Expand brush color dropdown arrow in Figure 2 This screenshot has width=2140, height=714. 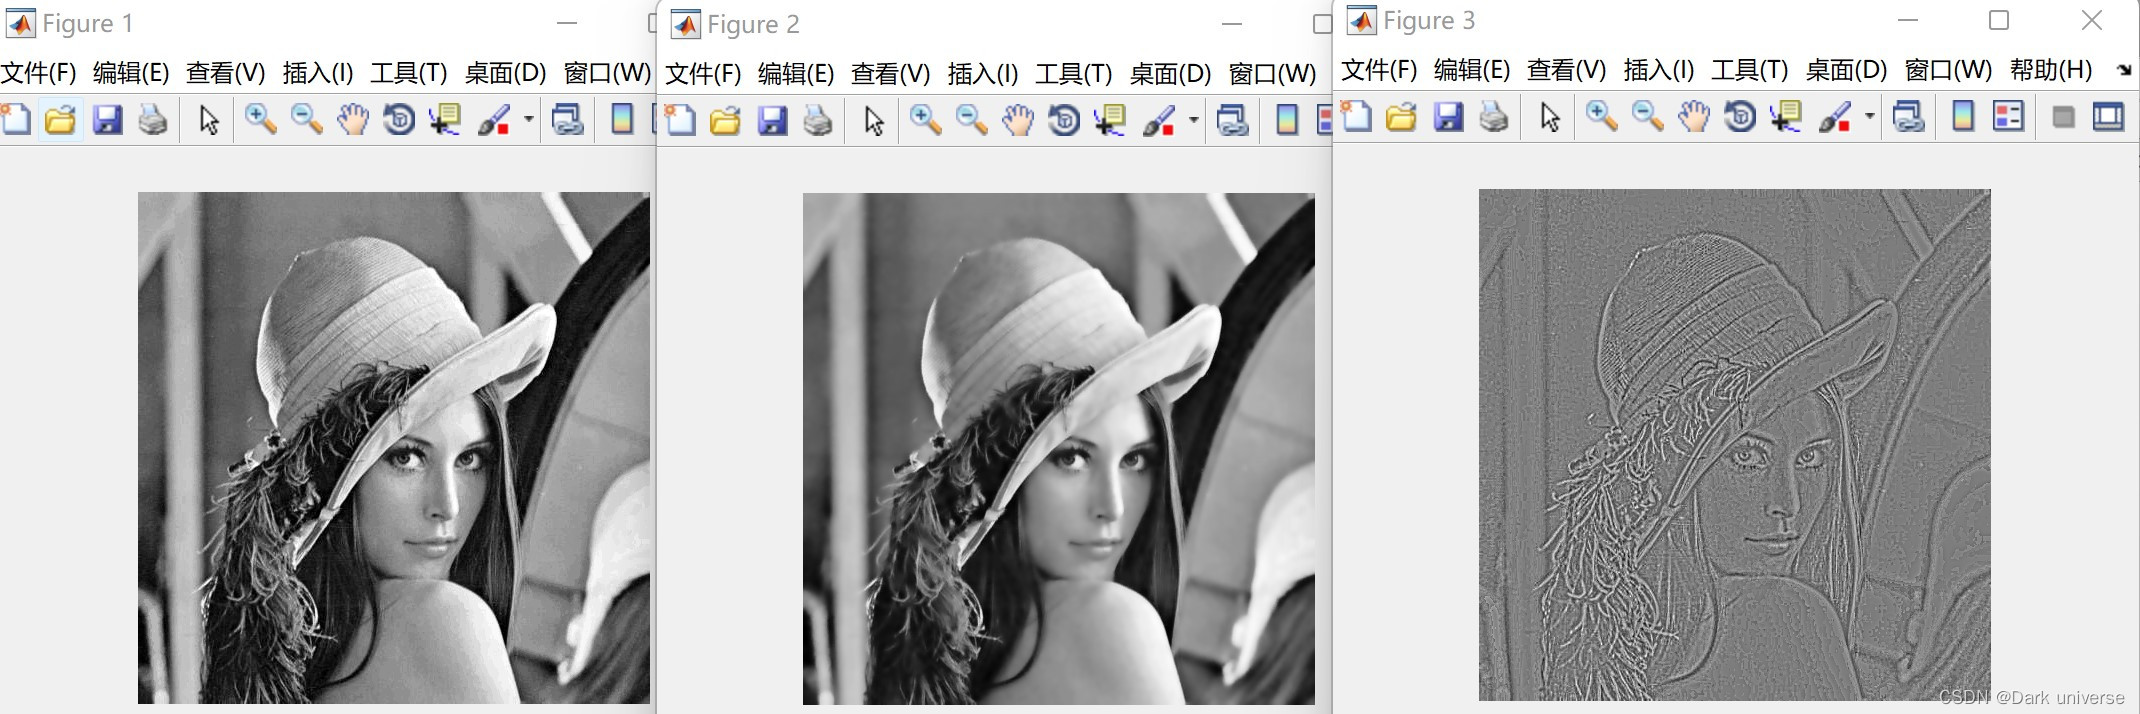tap(1193, 120)
